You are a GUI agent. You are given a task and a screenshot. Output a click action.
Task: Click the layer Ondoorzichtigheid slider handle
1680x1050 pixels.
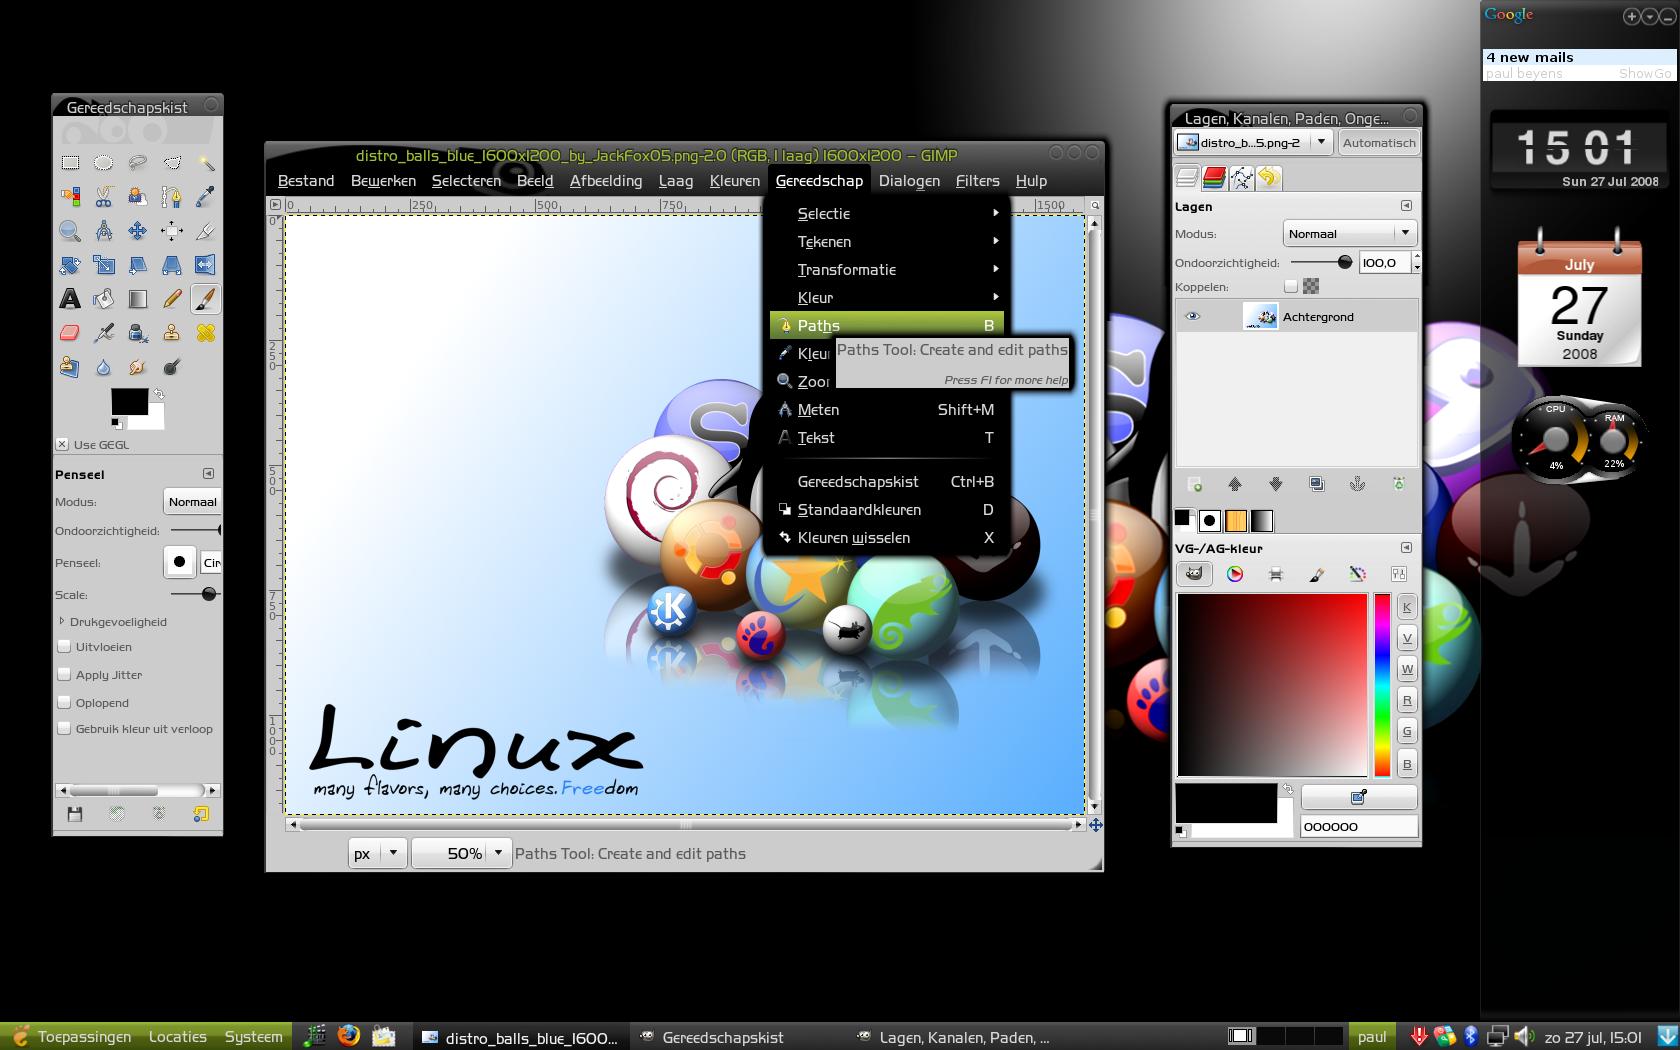1345,262
